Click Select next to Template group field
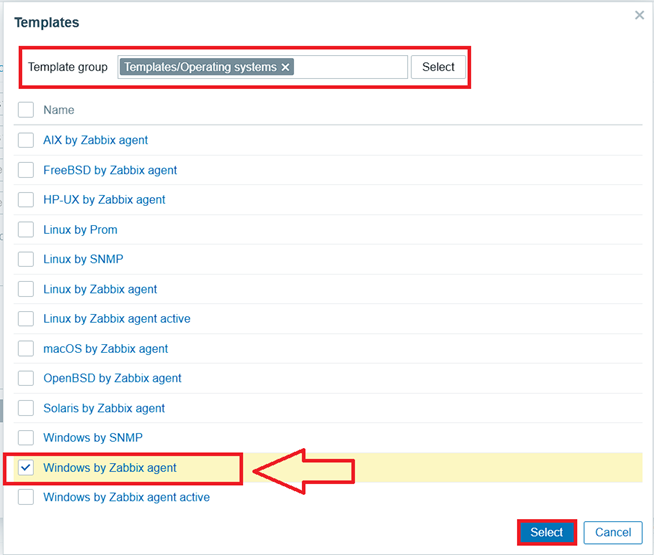 point(438,67)
